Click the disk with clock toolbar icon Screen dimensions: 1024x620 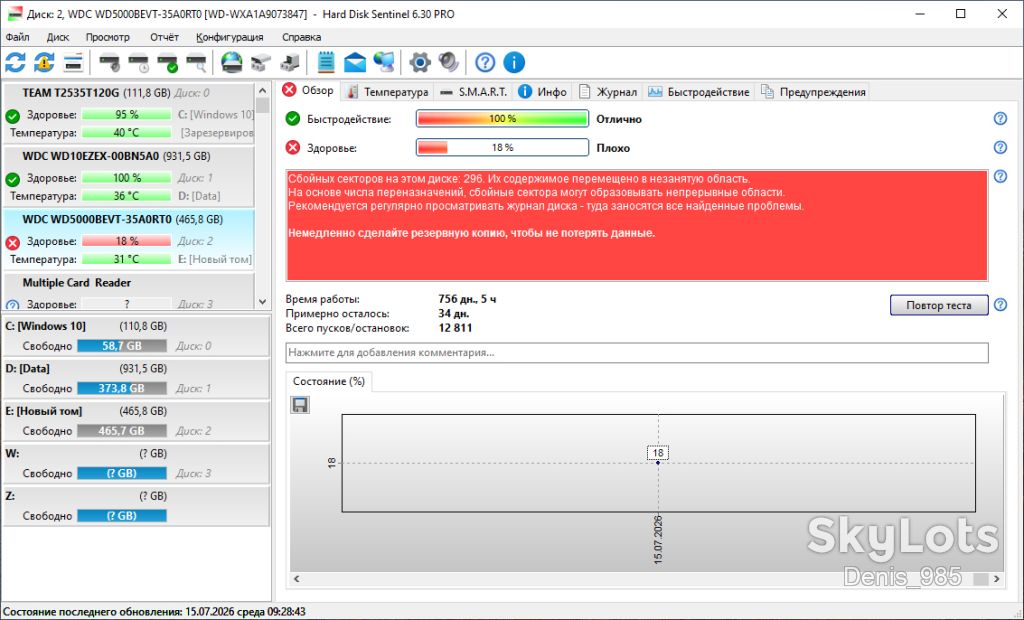click(139, 63)
